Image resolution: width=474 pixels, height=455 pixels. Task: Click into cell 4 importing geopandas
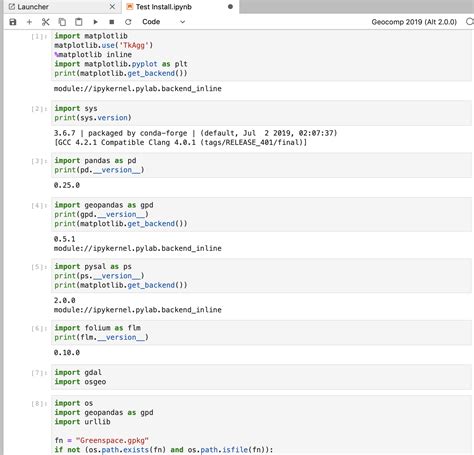(261, 214)
